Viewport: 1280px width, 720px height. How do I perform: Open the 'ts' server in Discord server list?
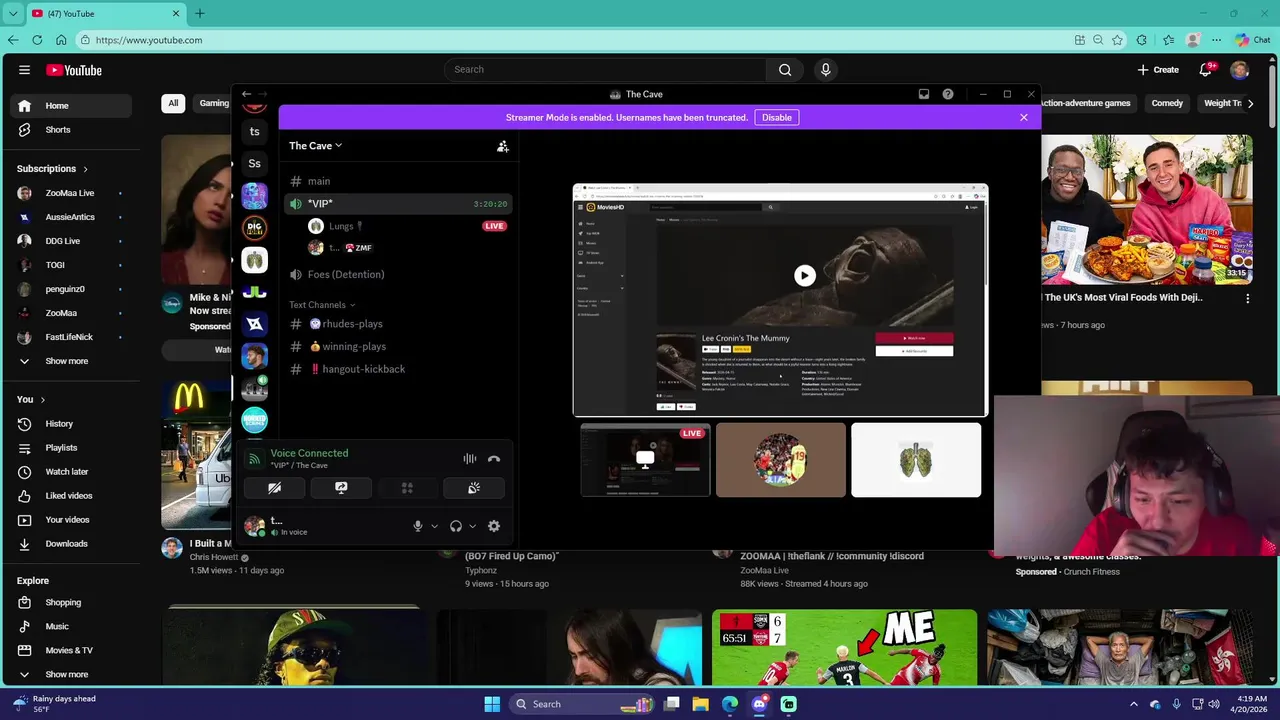coord(255,131)
